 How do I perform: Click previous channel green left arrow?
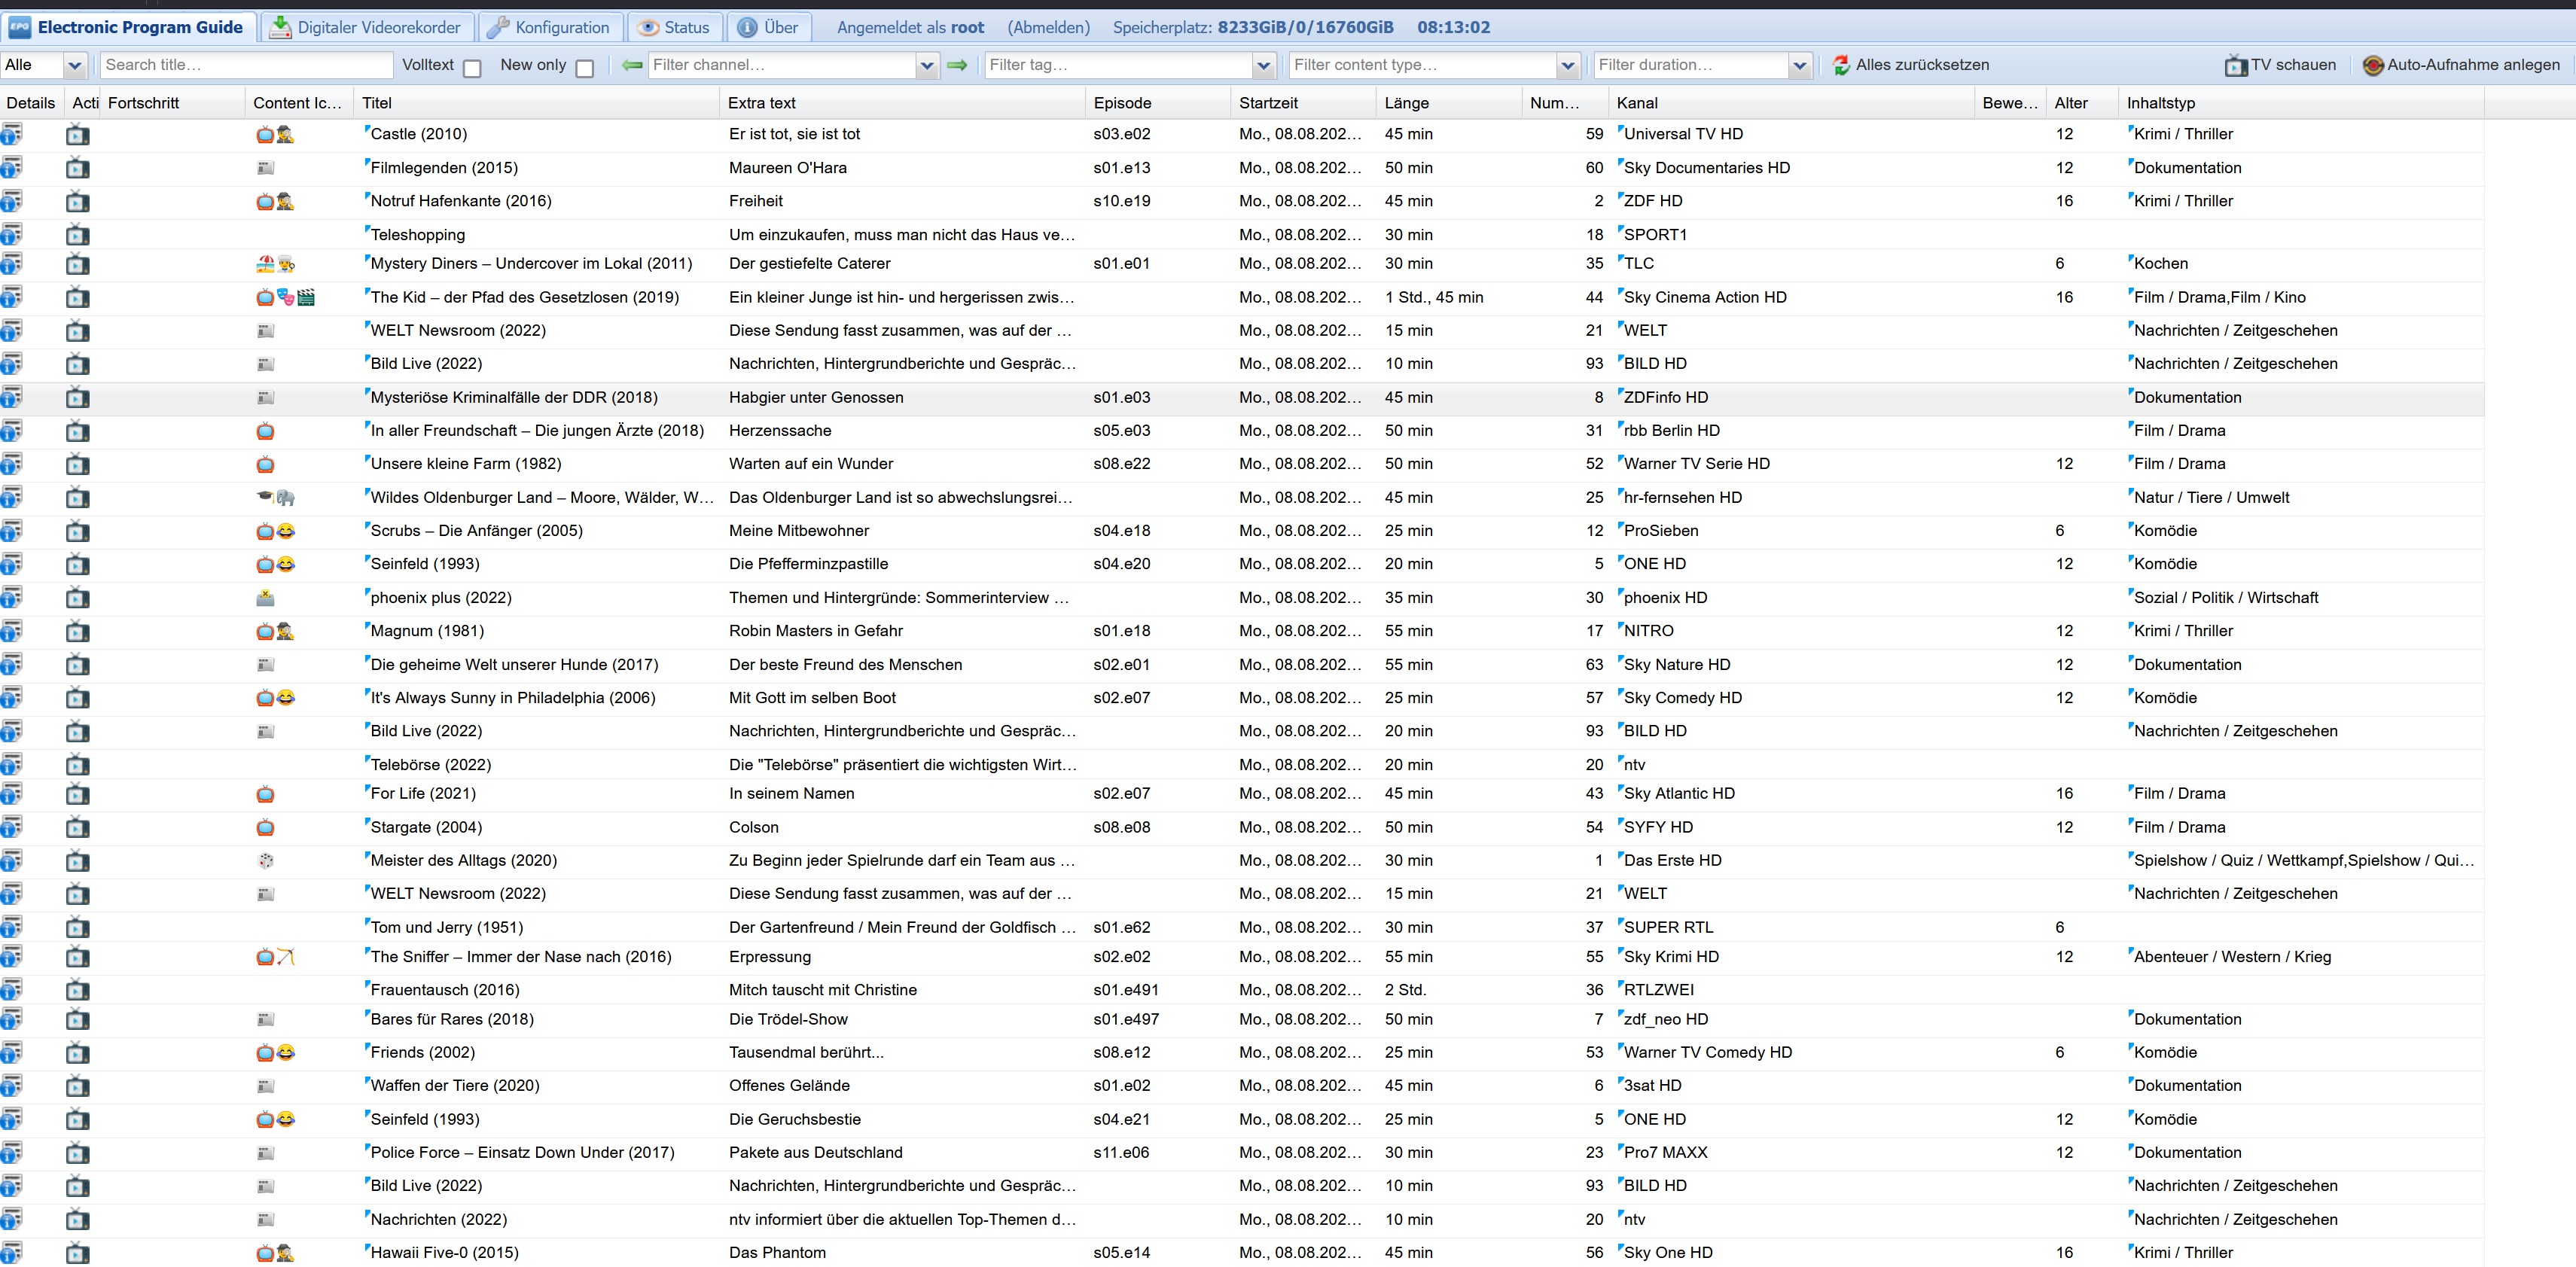(632, 65)
